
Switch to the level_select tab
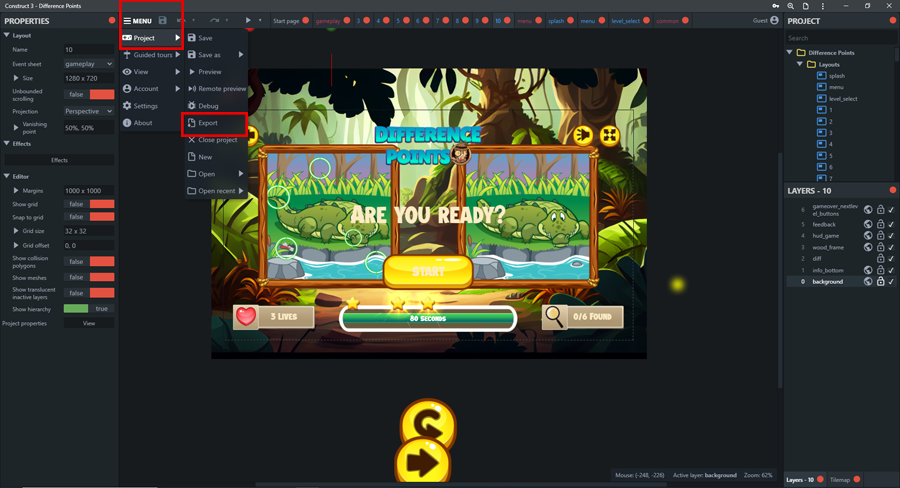click(625, 21)
